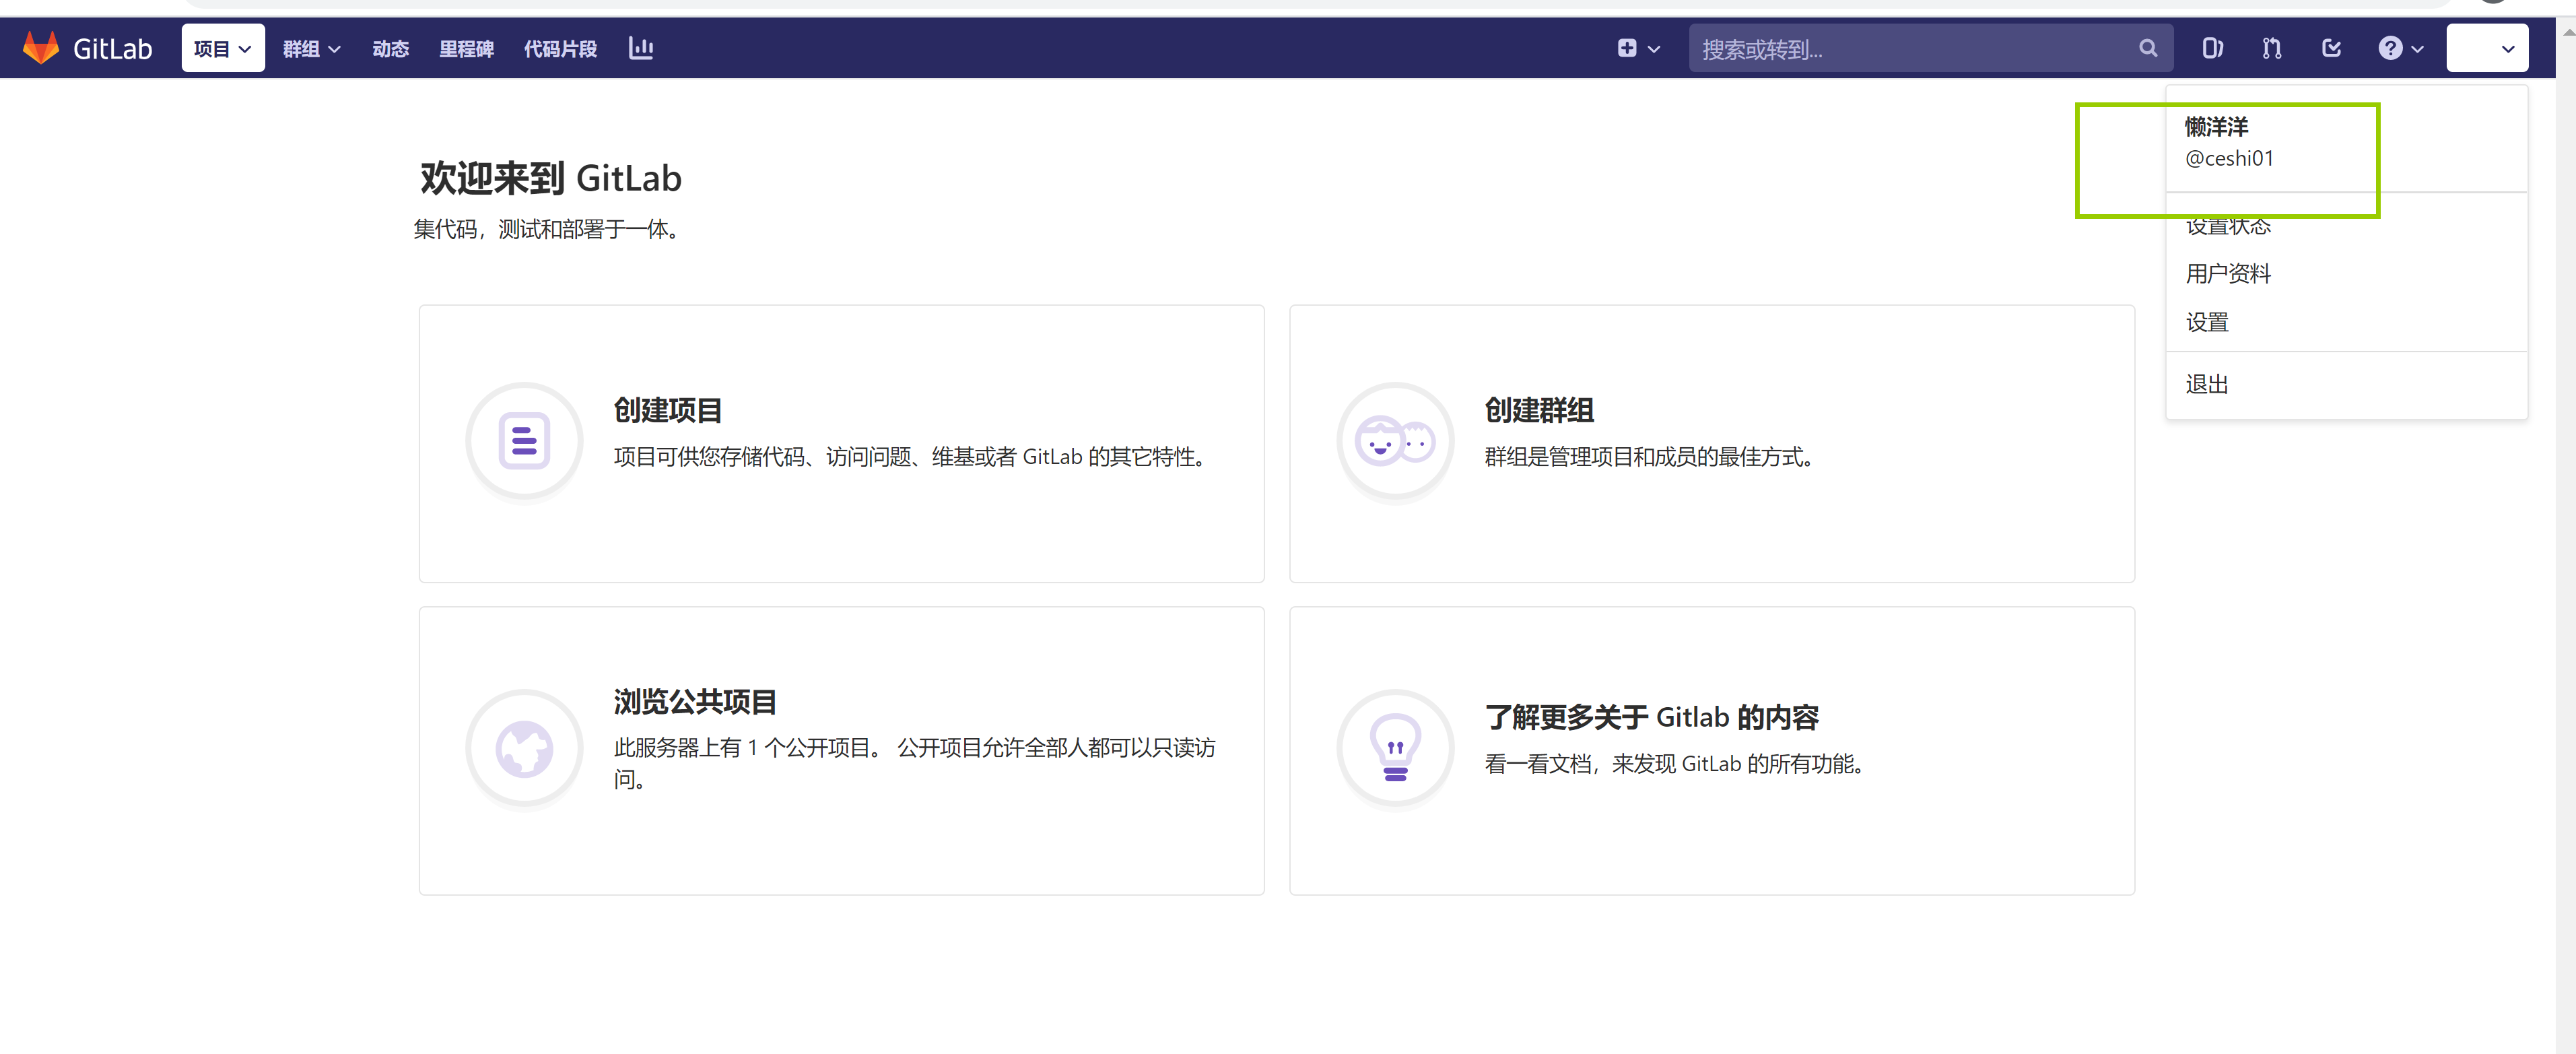2576x1054 pixels.
Task: Open the issues icon in navbar
Action: click(x=2213, y=48)
